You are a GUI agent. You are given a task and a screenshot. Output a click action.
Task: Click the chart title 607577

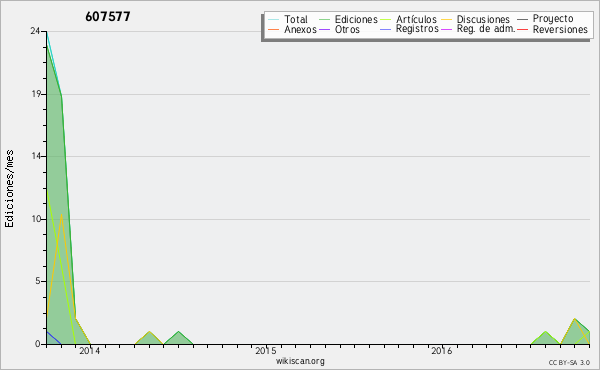point(108,16)
